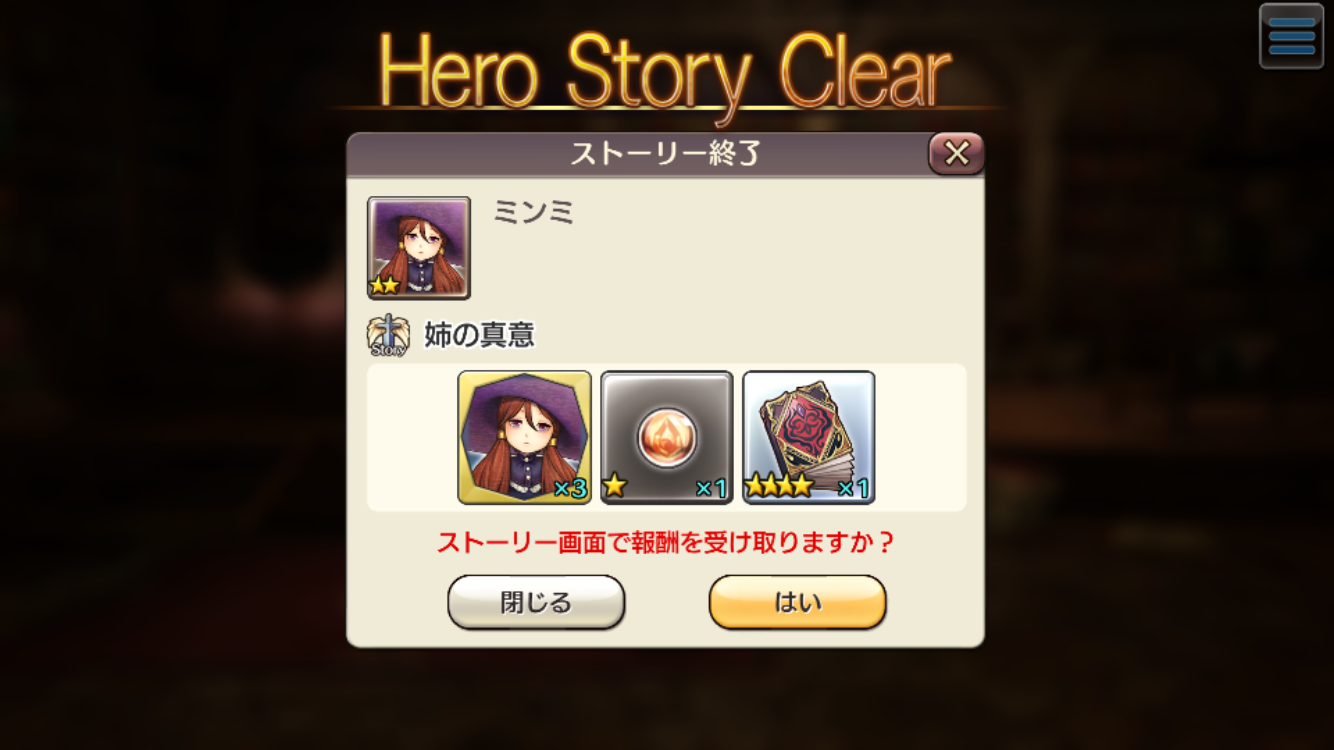Viewport: 1334px width, 750px height.
Task: Confirm with the はい button
Action: pos(798,602)
